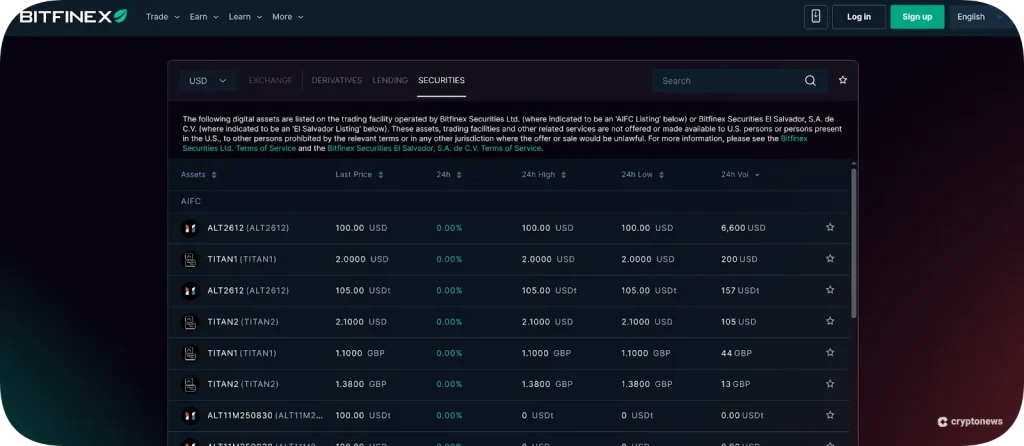Click the search magnifier icon
1024x446 pixels.
[x=810, y=81]
